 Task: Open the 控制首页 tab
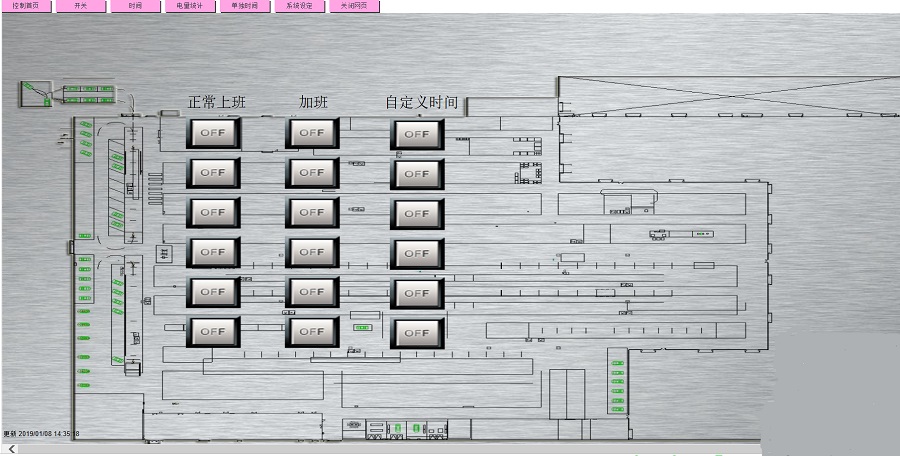[x=26, y=6]
